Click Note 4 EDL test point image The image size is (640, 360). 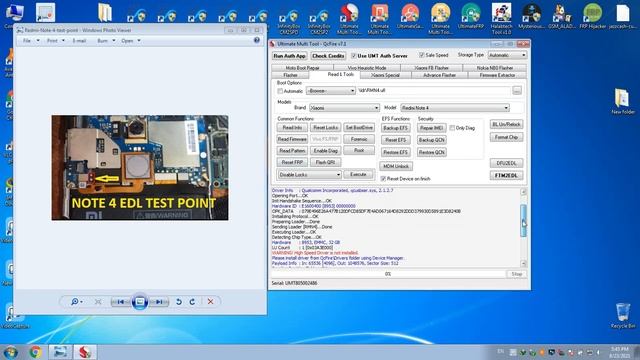click(x=140, y=168)
